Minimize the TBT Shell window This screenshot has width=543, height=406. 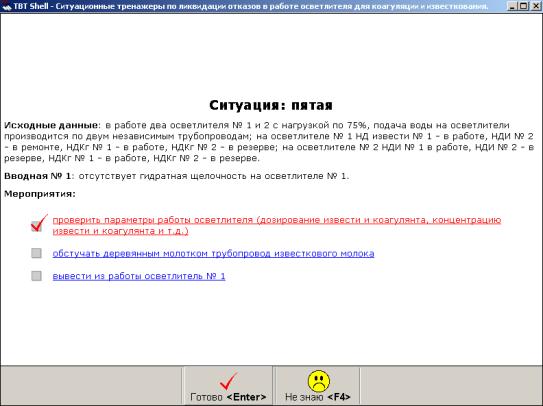[513, 6]
